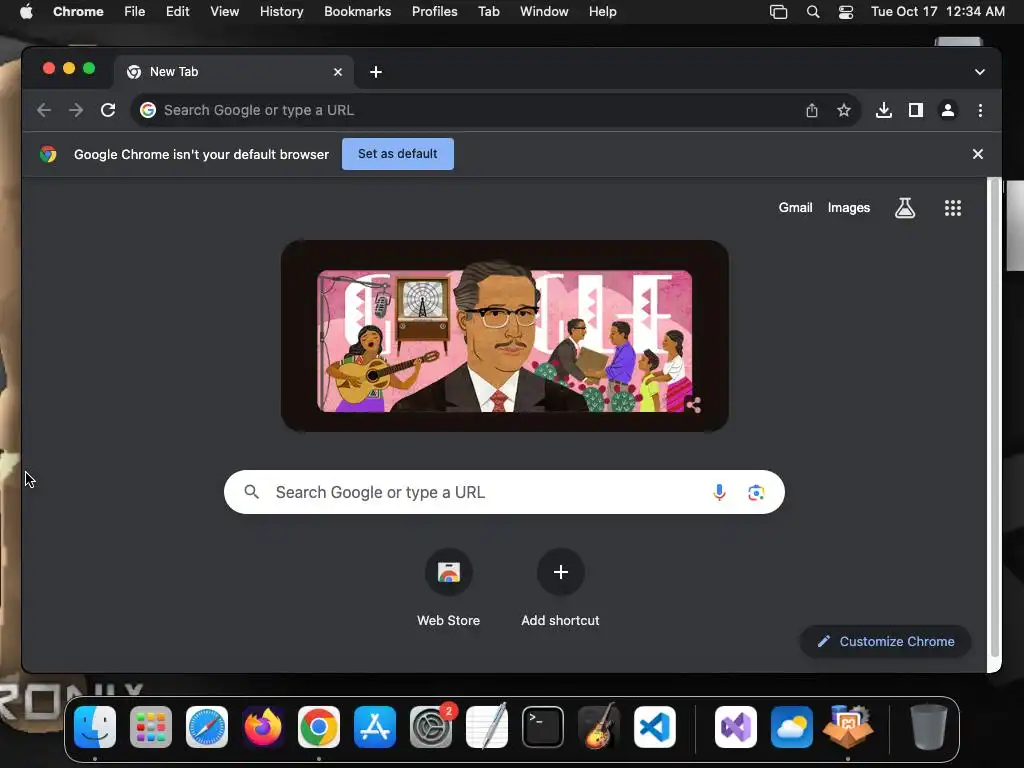Open Images link
This screenshot has height=768, width=1024.
[x=849, y=208]
